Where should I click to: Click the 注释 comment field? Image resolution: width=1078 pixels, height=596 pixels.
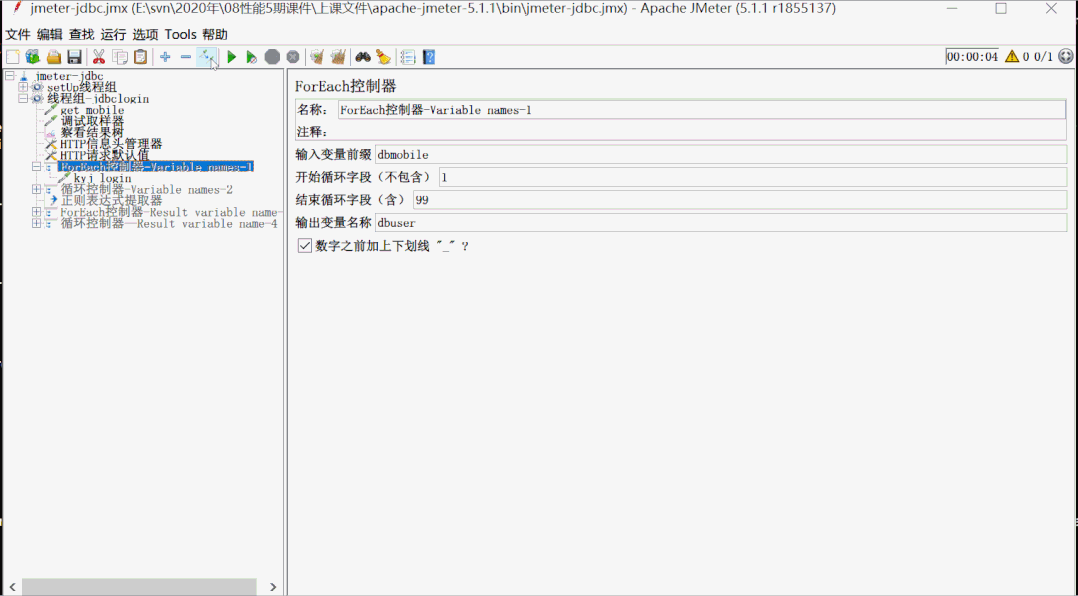701,132
